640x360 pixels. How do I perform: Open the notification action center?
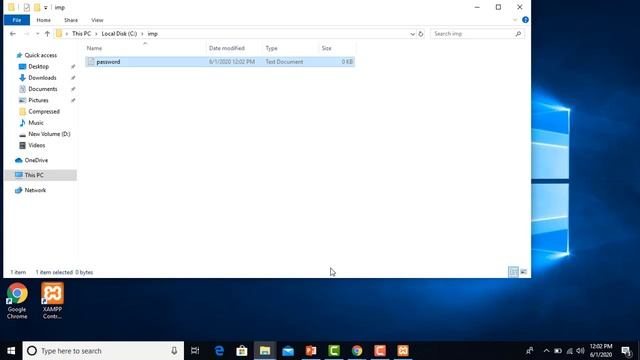pos(626,351)
